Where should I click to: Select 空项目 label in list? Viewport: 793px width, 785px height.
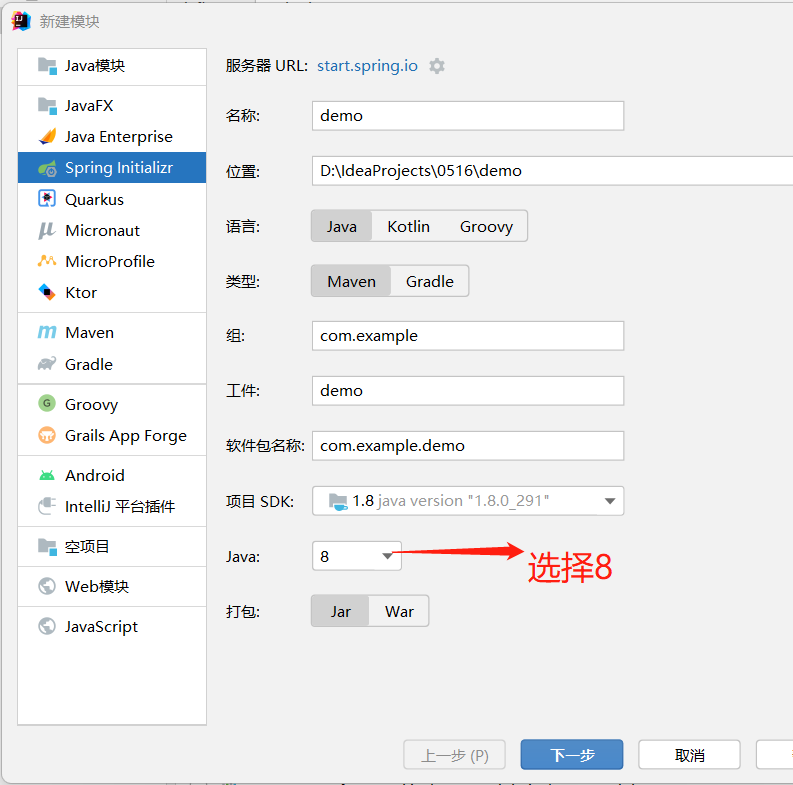(86, 547)
